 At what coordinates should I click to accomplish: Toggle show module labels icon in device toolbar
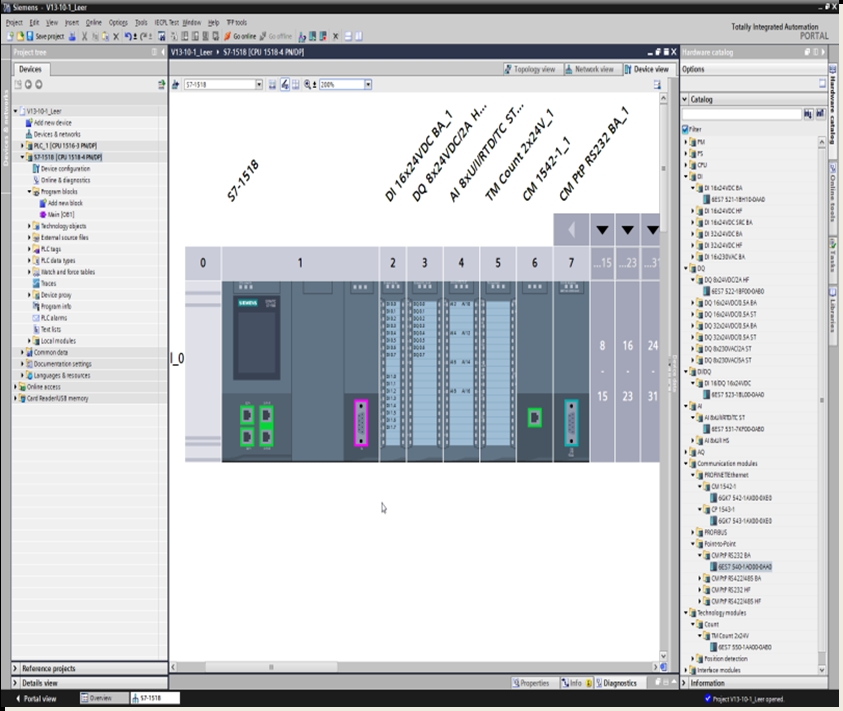(x=284, y=84)
